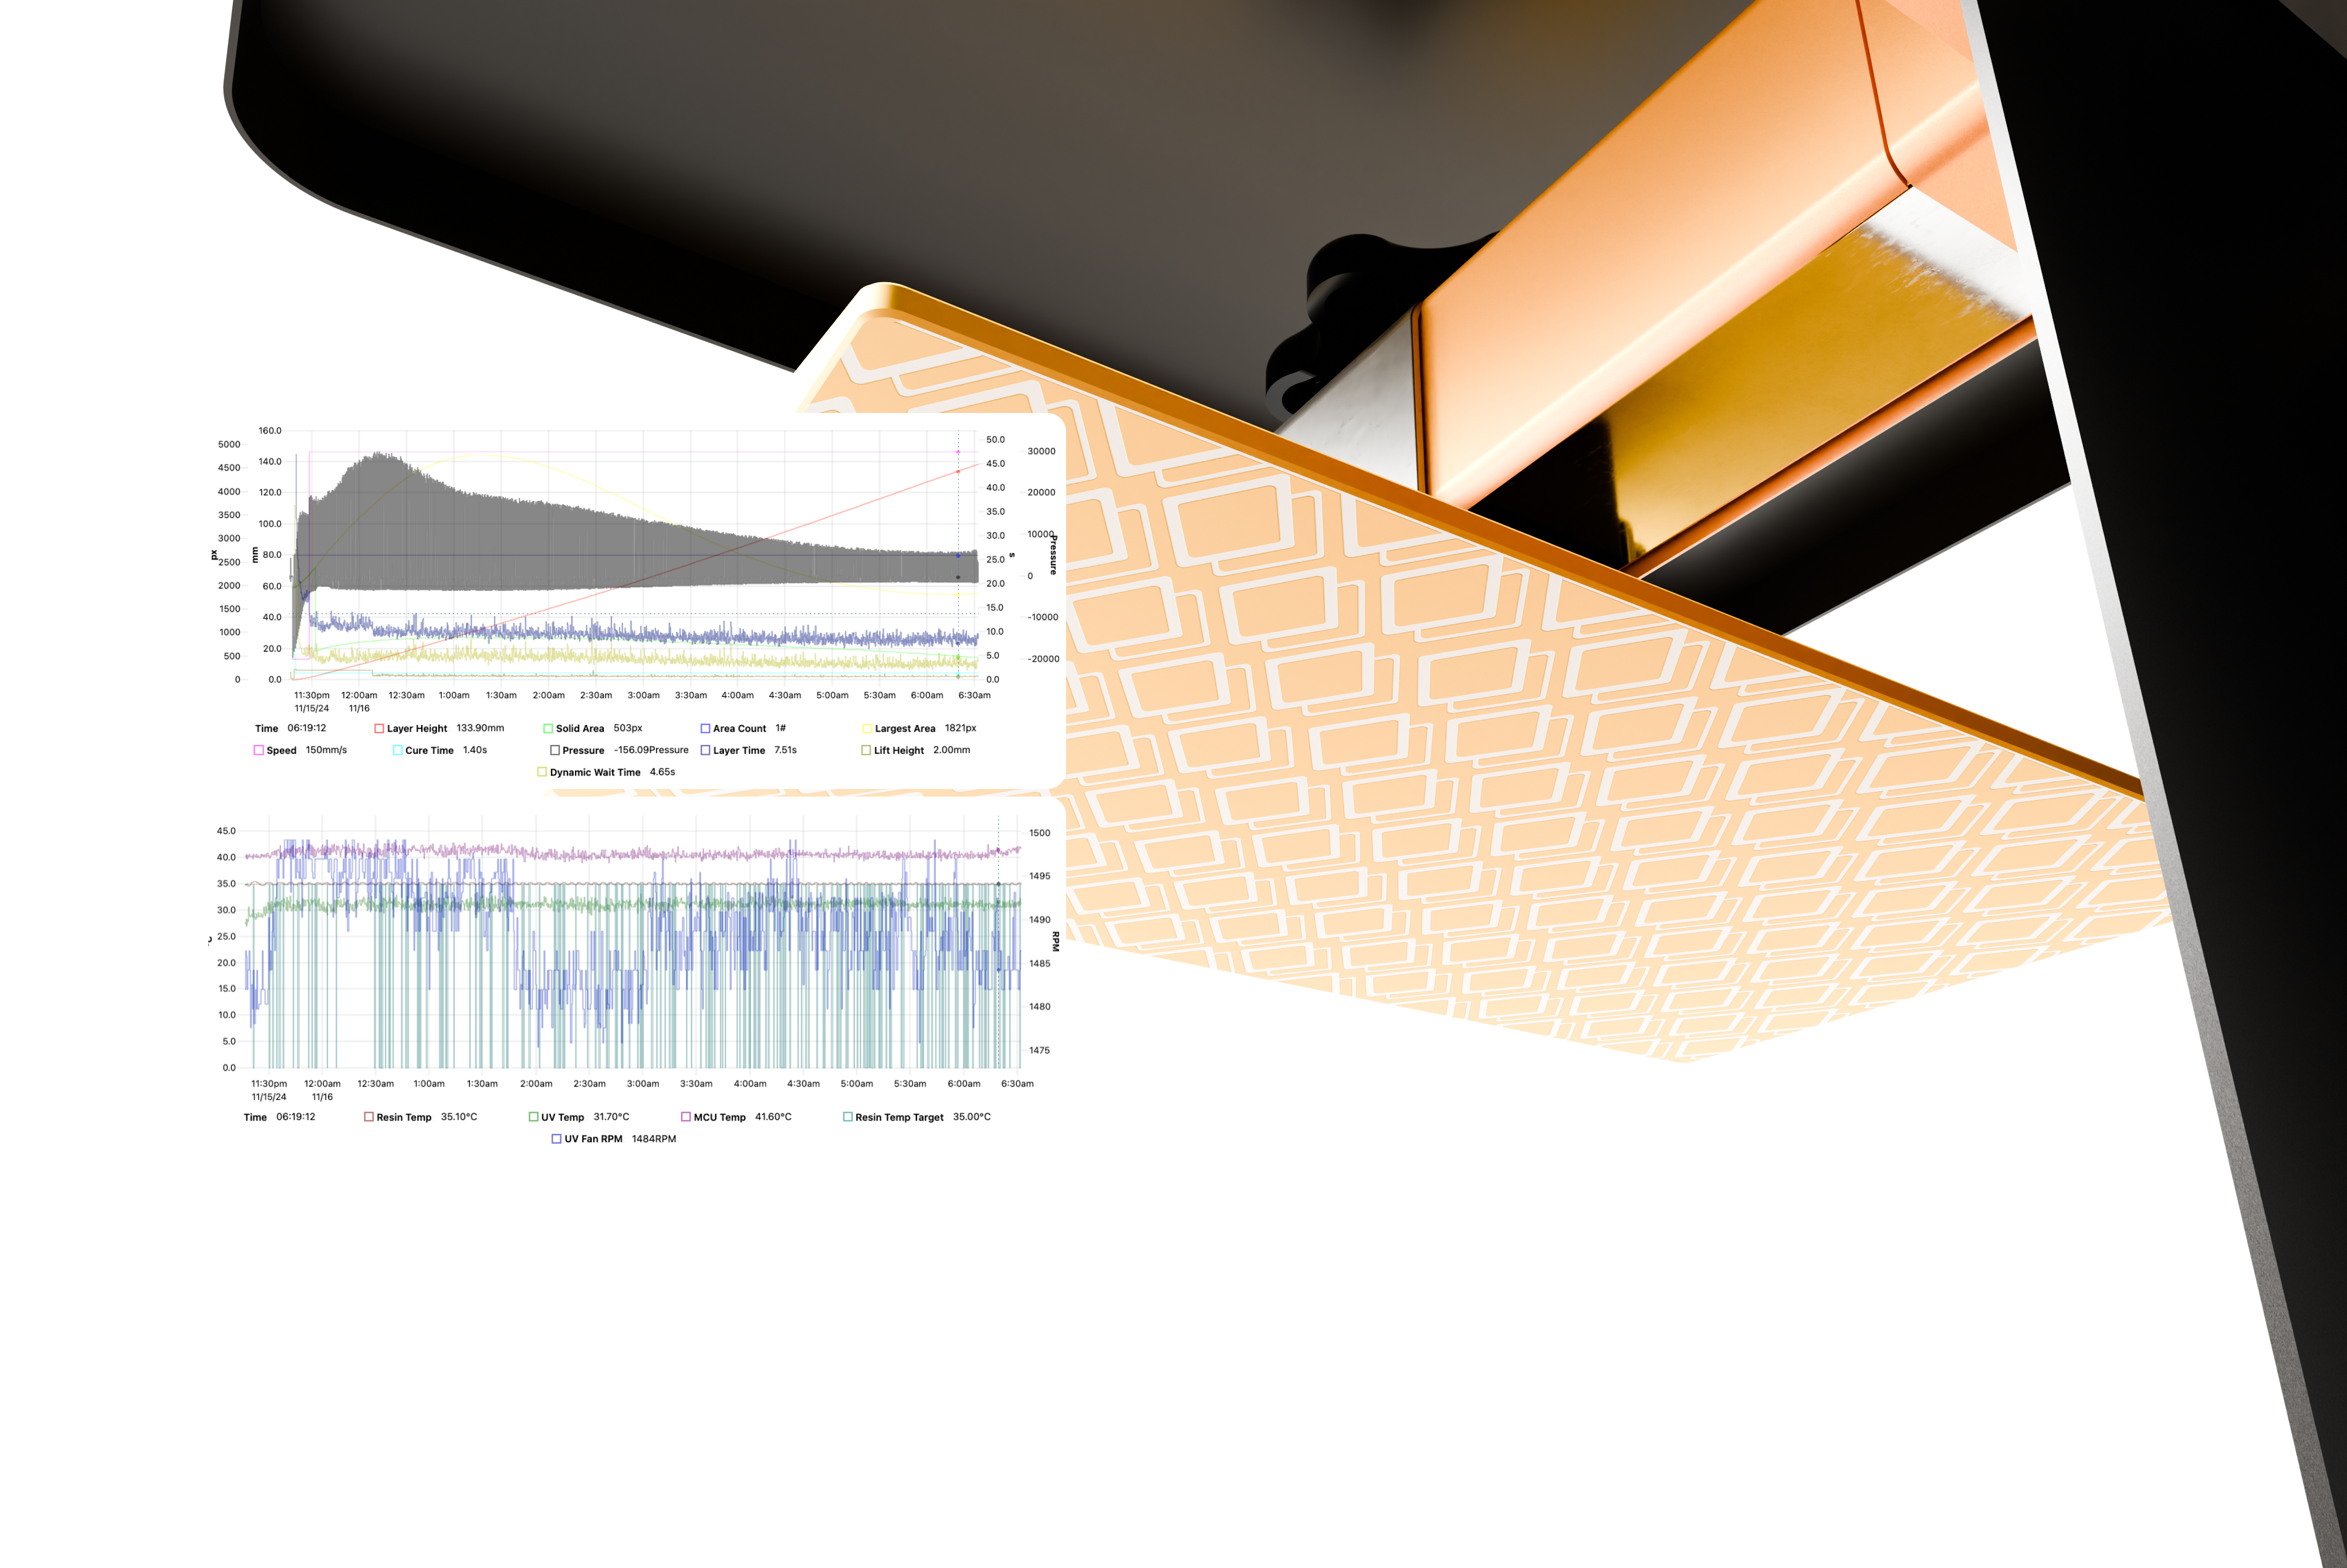The image size is (2347, 1568).
Task: Toggle the Lift Height legend box
Action: (x=866, y=750)
